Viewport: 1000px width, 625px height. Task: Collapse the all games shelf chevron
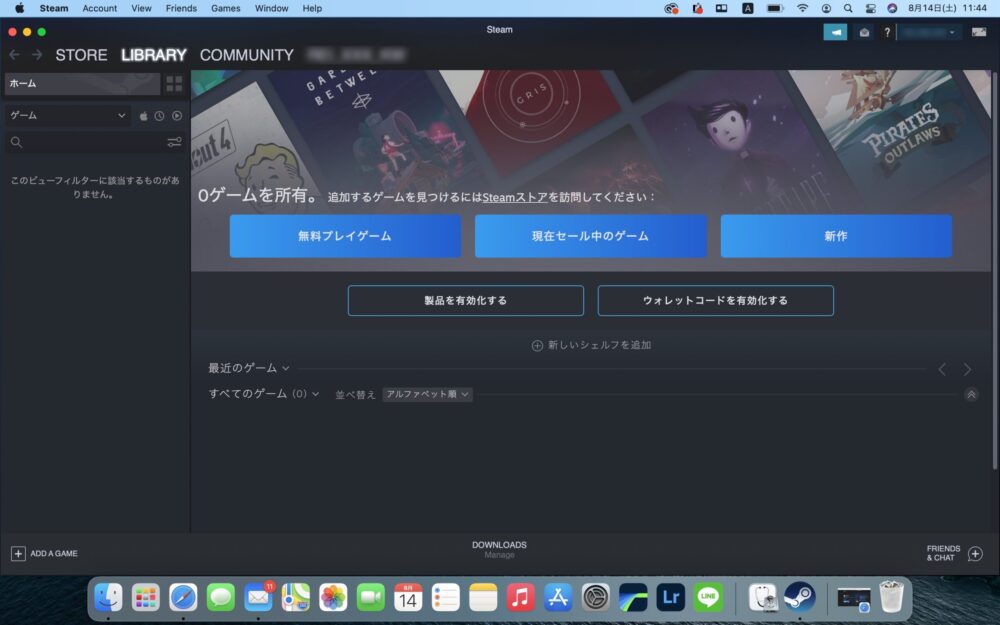tap(971, 395)
